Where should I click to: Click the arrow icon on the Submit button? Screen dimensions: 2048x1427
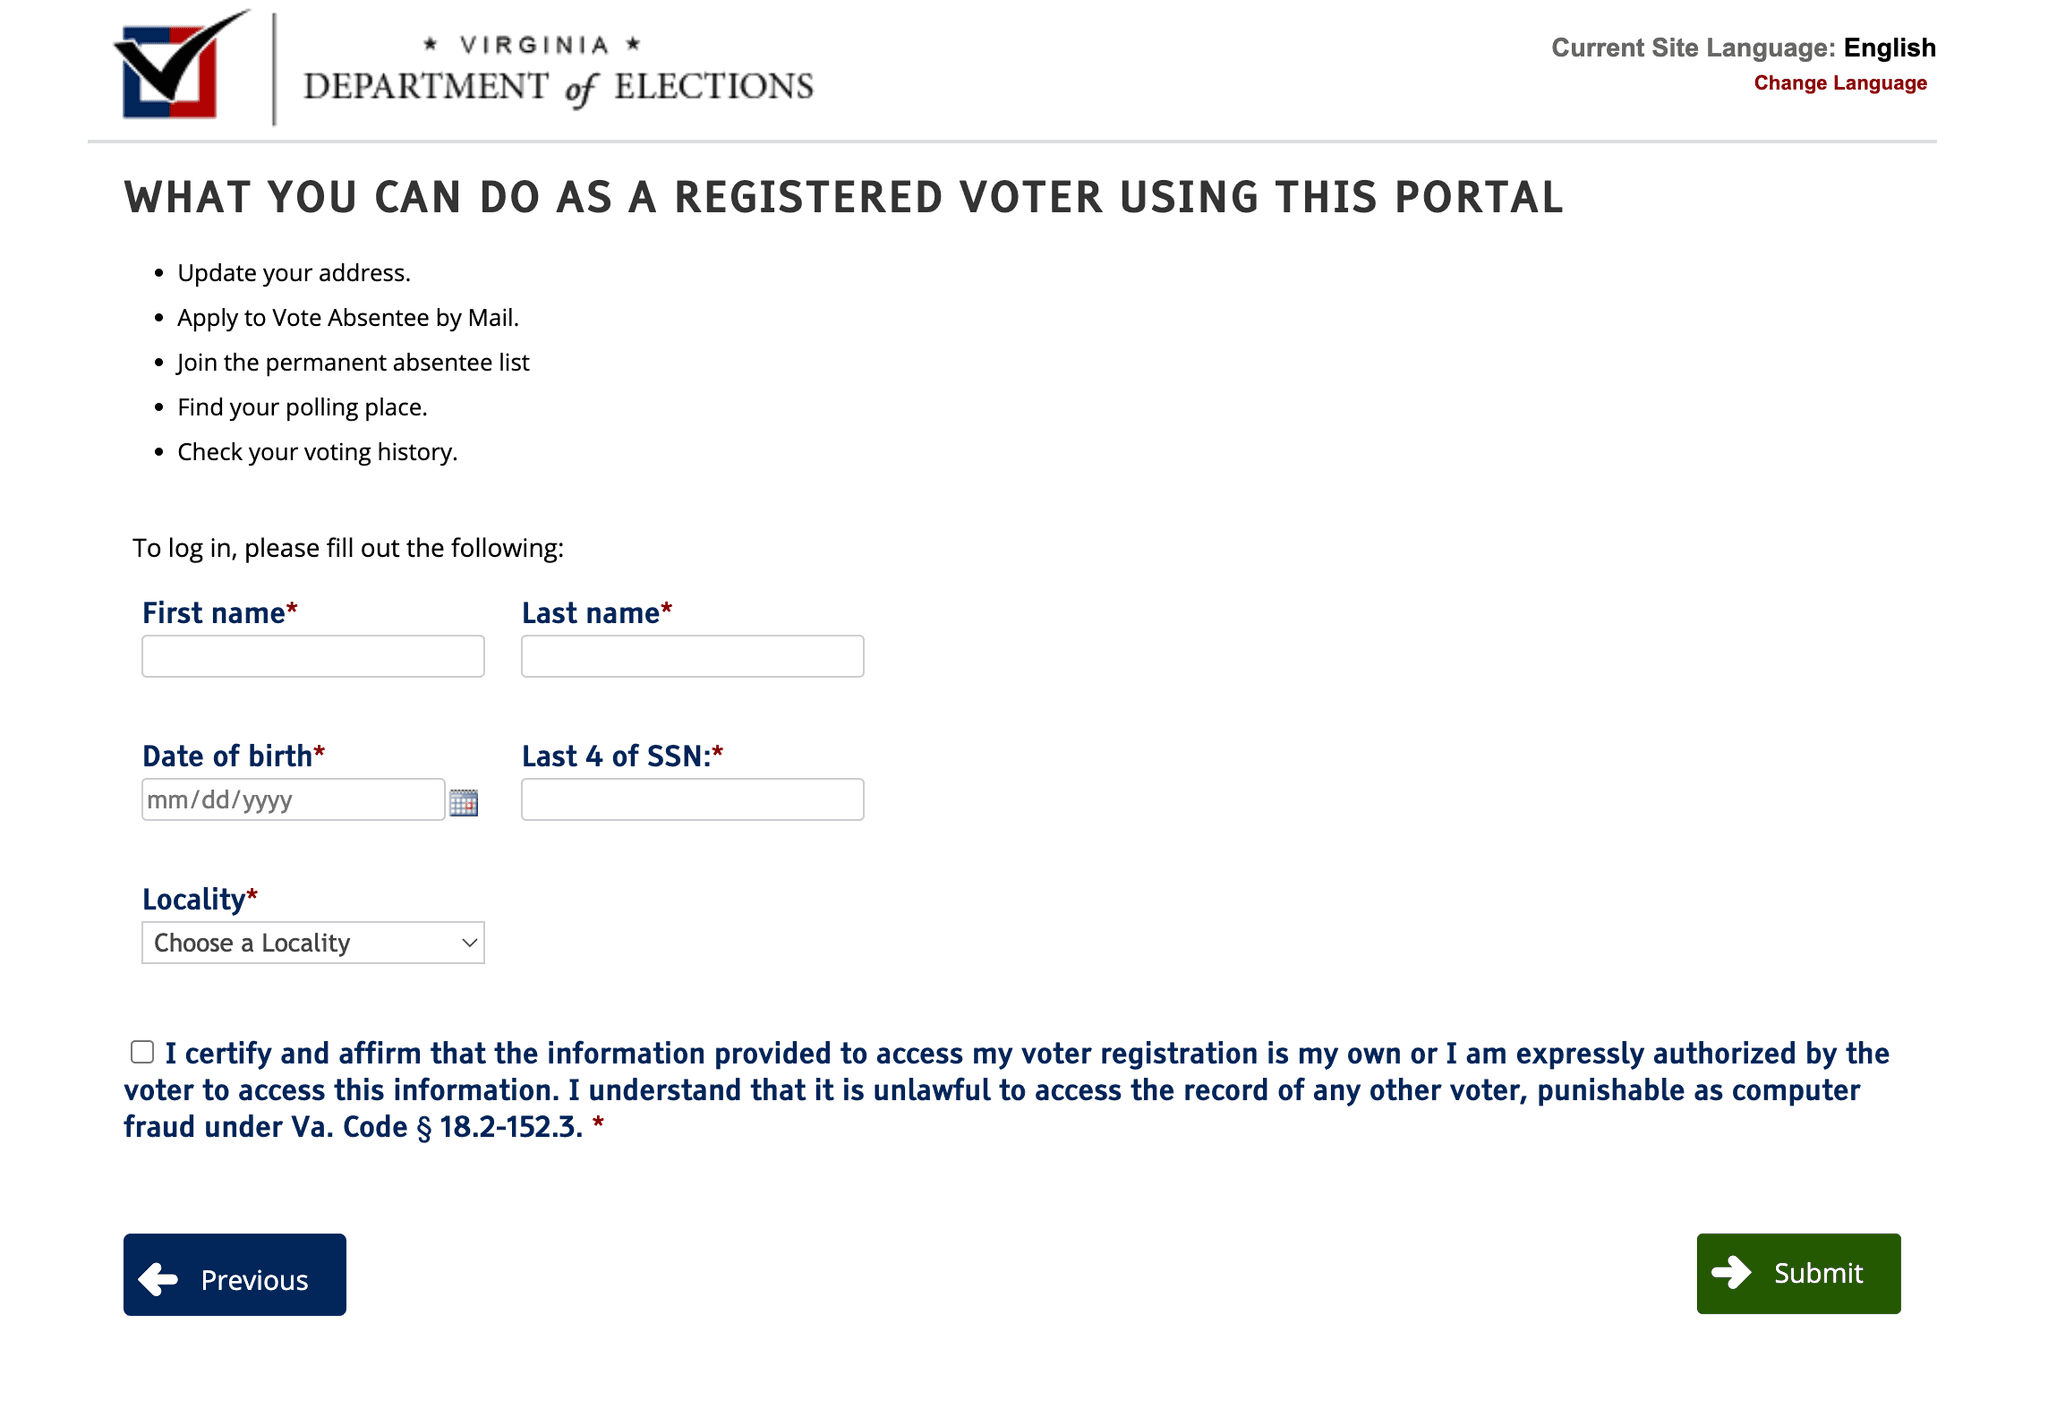[x=1730, y=1273]
